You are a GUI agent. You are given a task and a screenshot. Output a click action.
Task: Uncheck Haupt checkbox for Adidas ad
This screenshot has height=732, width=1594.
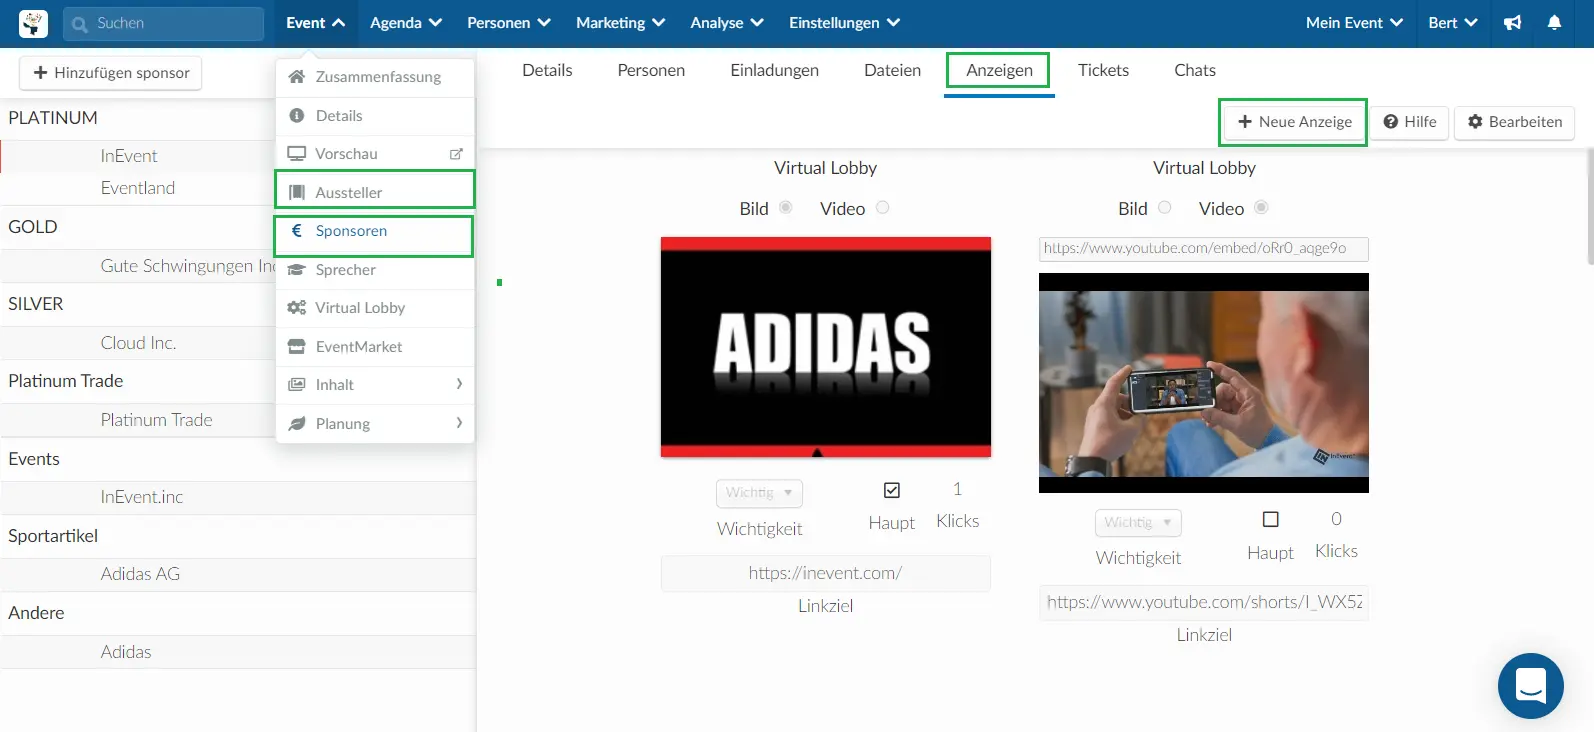892,490
